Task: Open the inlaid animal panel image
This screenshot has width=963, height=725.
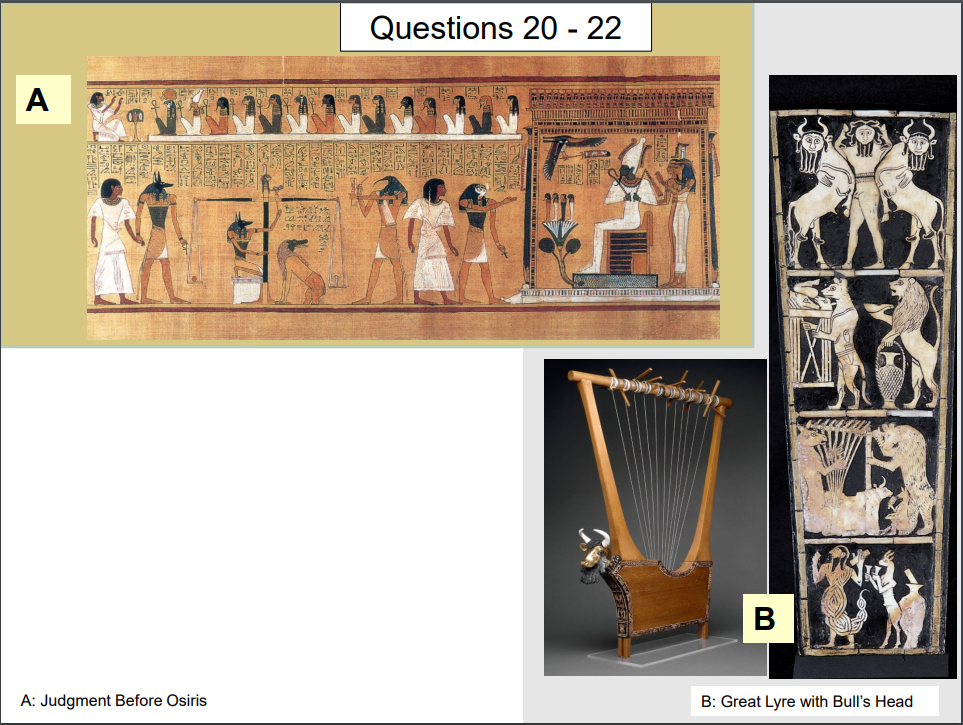Action: (x=863, y=377)
